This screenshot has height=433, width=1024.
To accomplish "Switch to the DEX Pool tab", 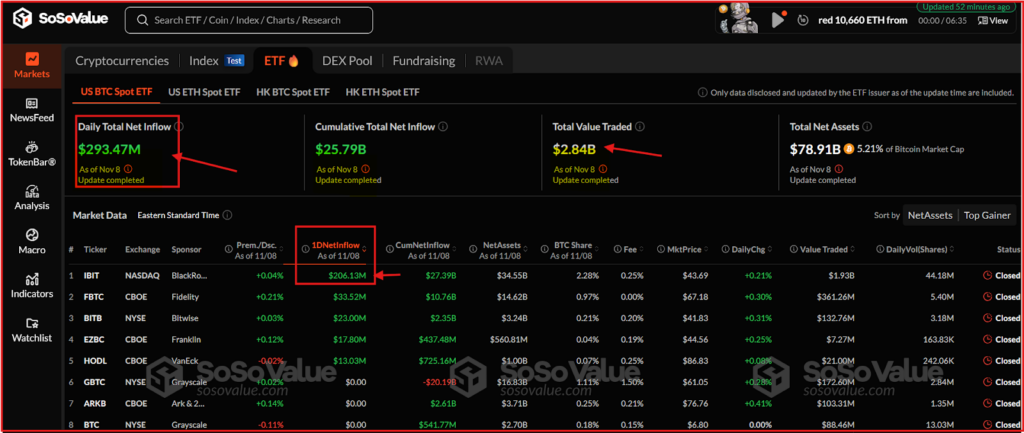I will tap(347, 61).
